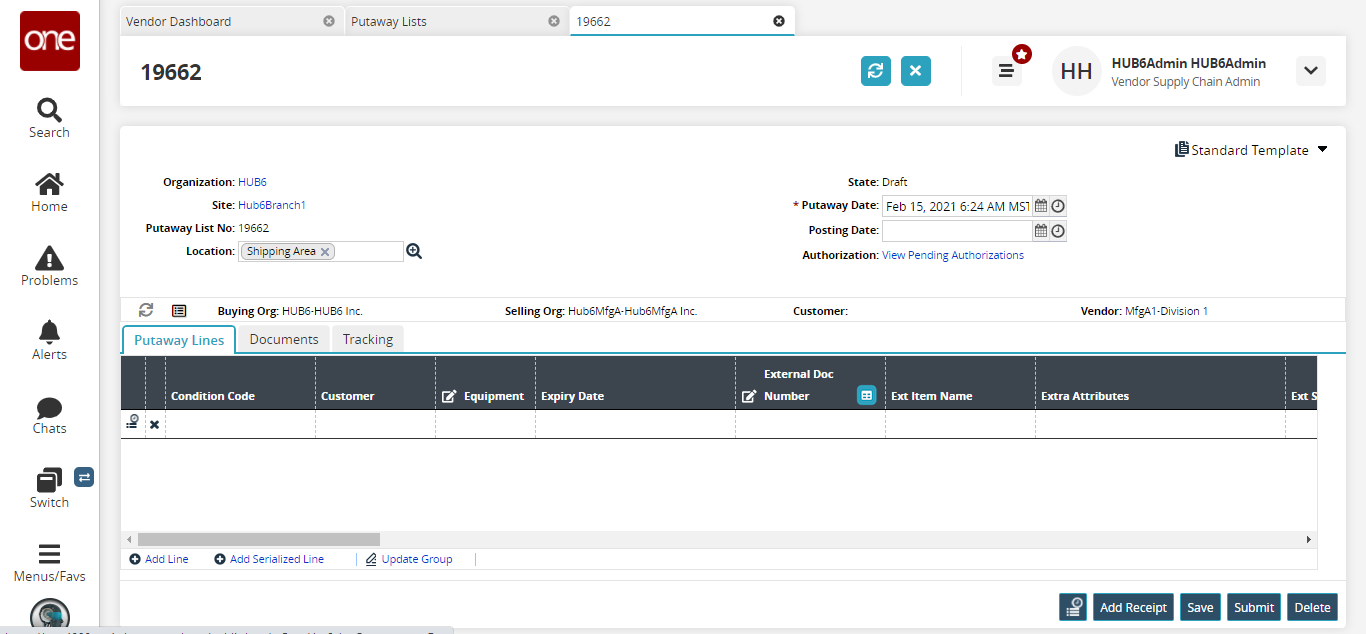Open the Standard Template dropdown

(1251, 150)
